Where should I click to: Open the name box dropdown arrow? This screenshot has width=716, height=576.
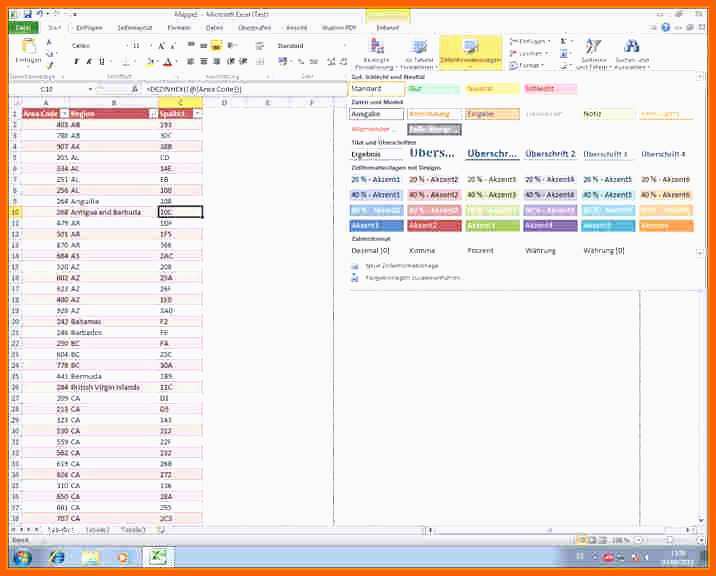pos(90,89)
